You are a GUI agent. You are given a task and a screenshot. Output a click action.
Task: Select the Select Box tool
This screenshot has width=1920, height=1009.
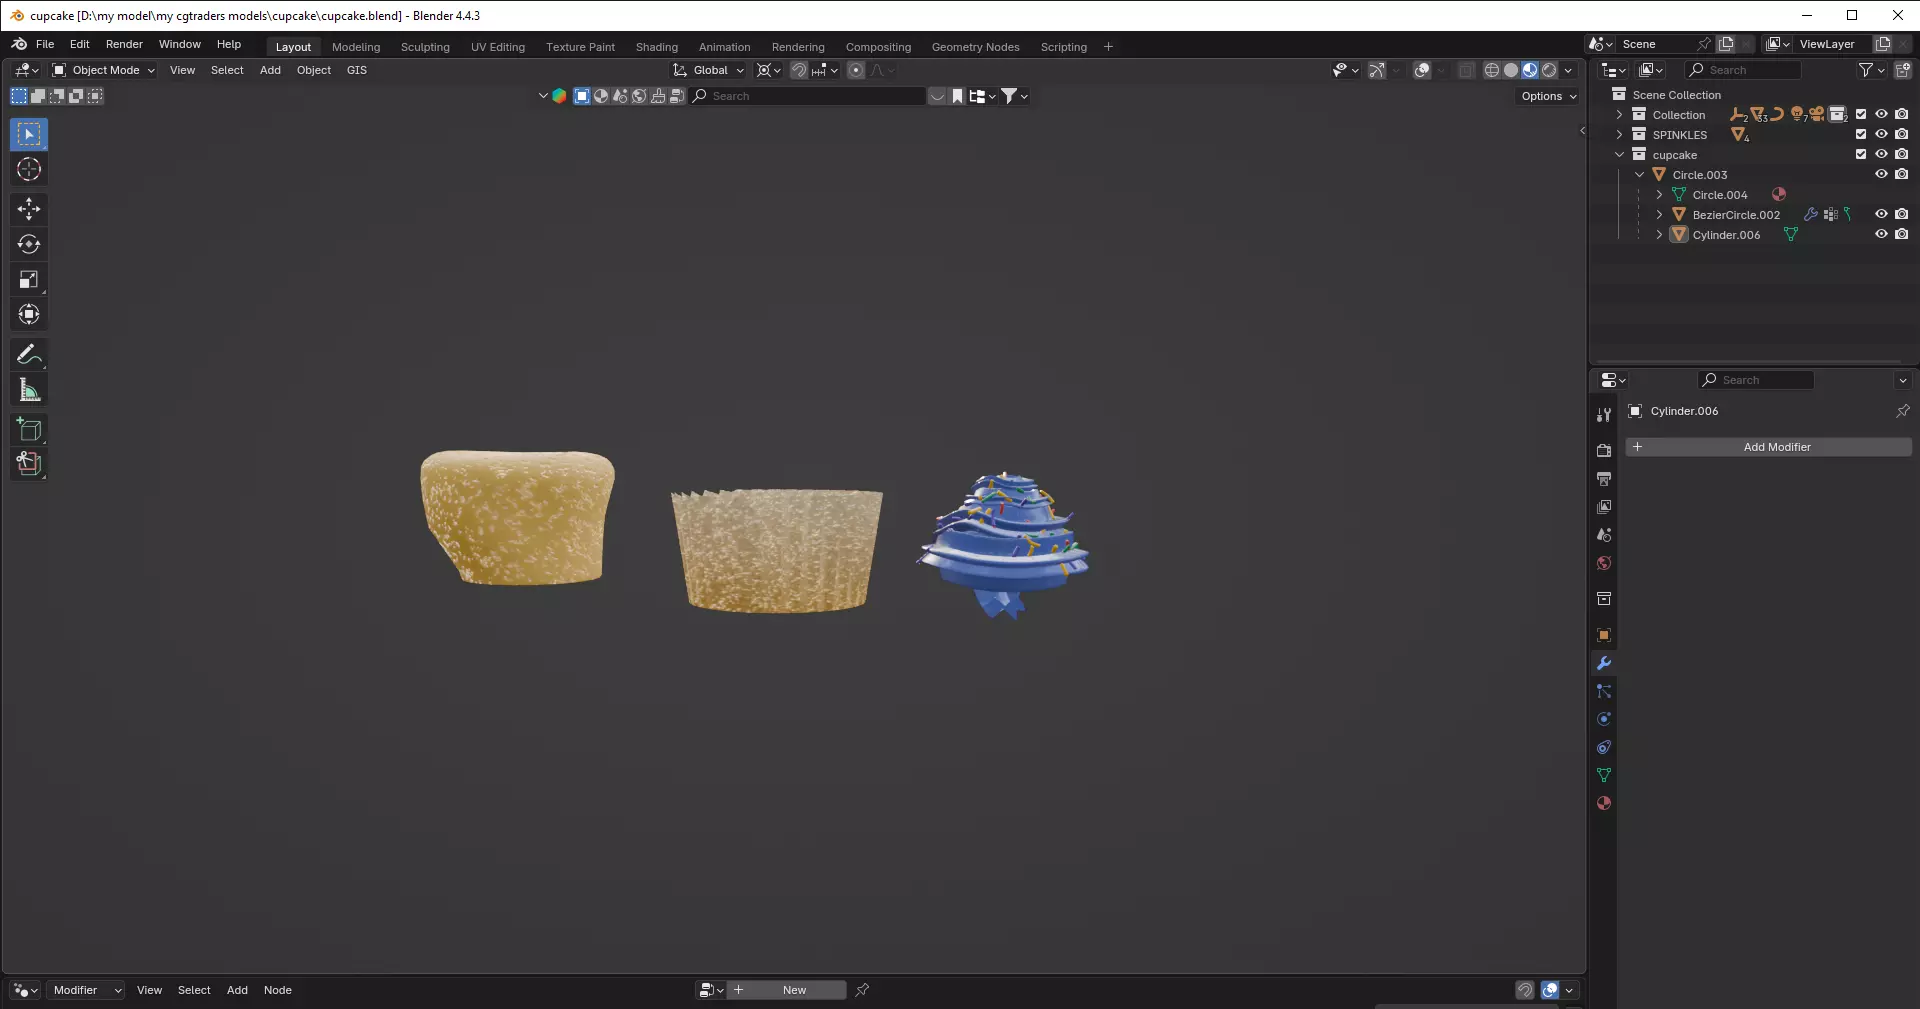[29, 134]
